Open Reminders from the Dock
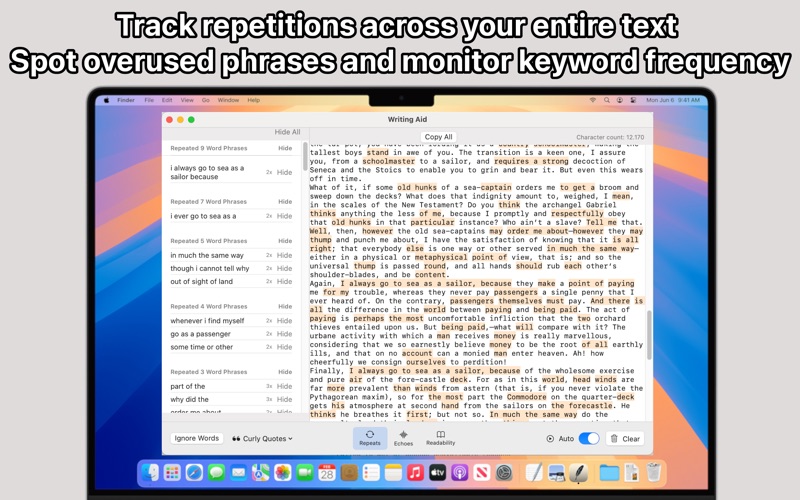This screenshot has width=800, height=500. [371, 472]
